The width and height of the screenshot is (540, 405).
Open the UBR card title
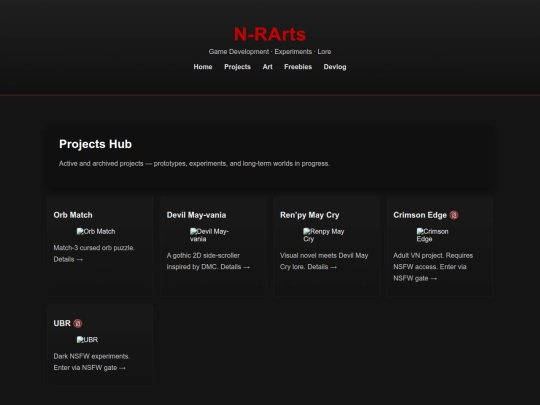click(x=62, y=323)
